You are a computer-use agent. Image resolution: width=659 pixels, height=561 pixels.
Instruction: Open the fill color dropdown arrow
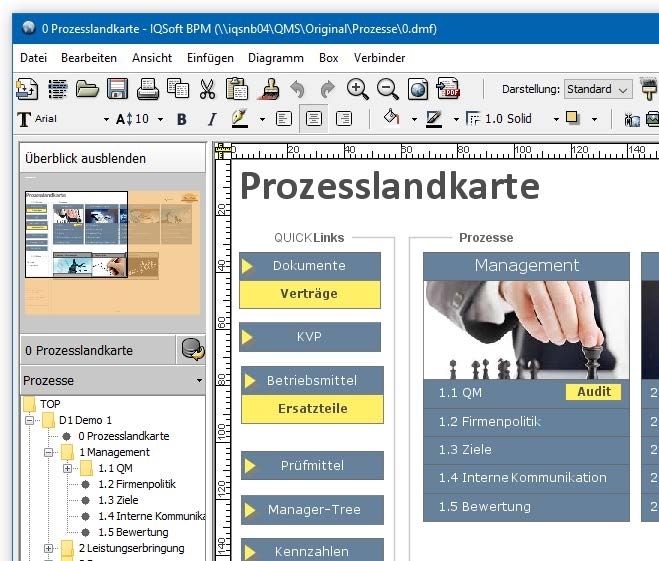click(x=414, y=120)
